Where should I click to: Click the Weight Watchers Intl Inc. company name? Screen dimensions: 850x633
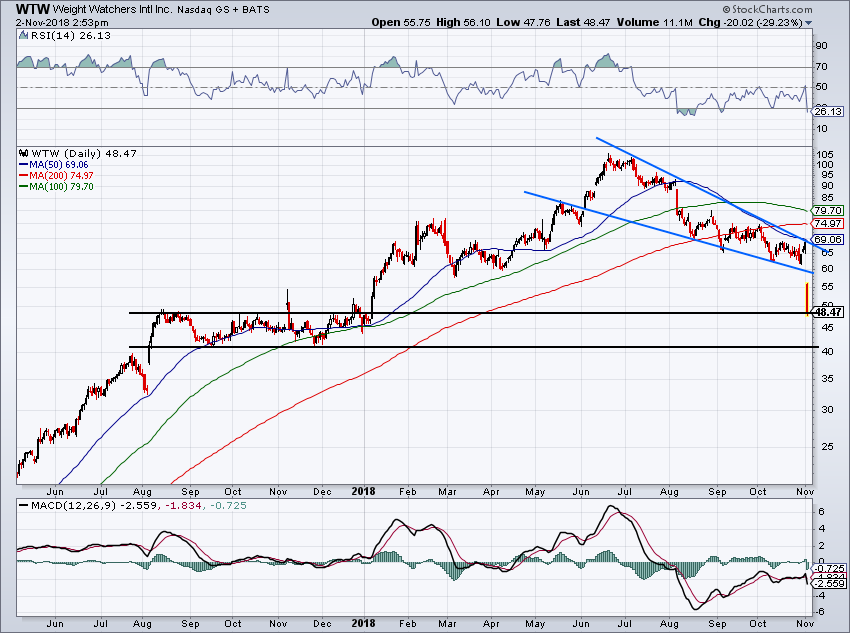113,9
